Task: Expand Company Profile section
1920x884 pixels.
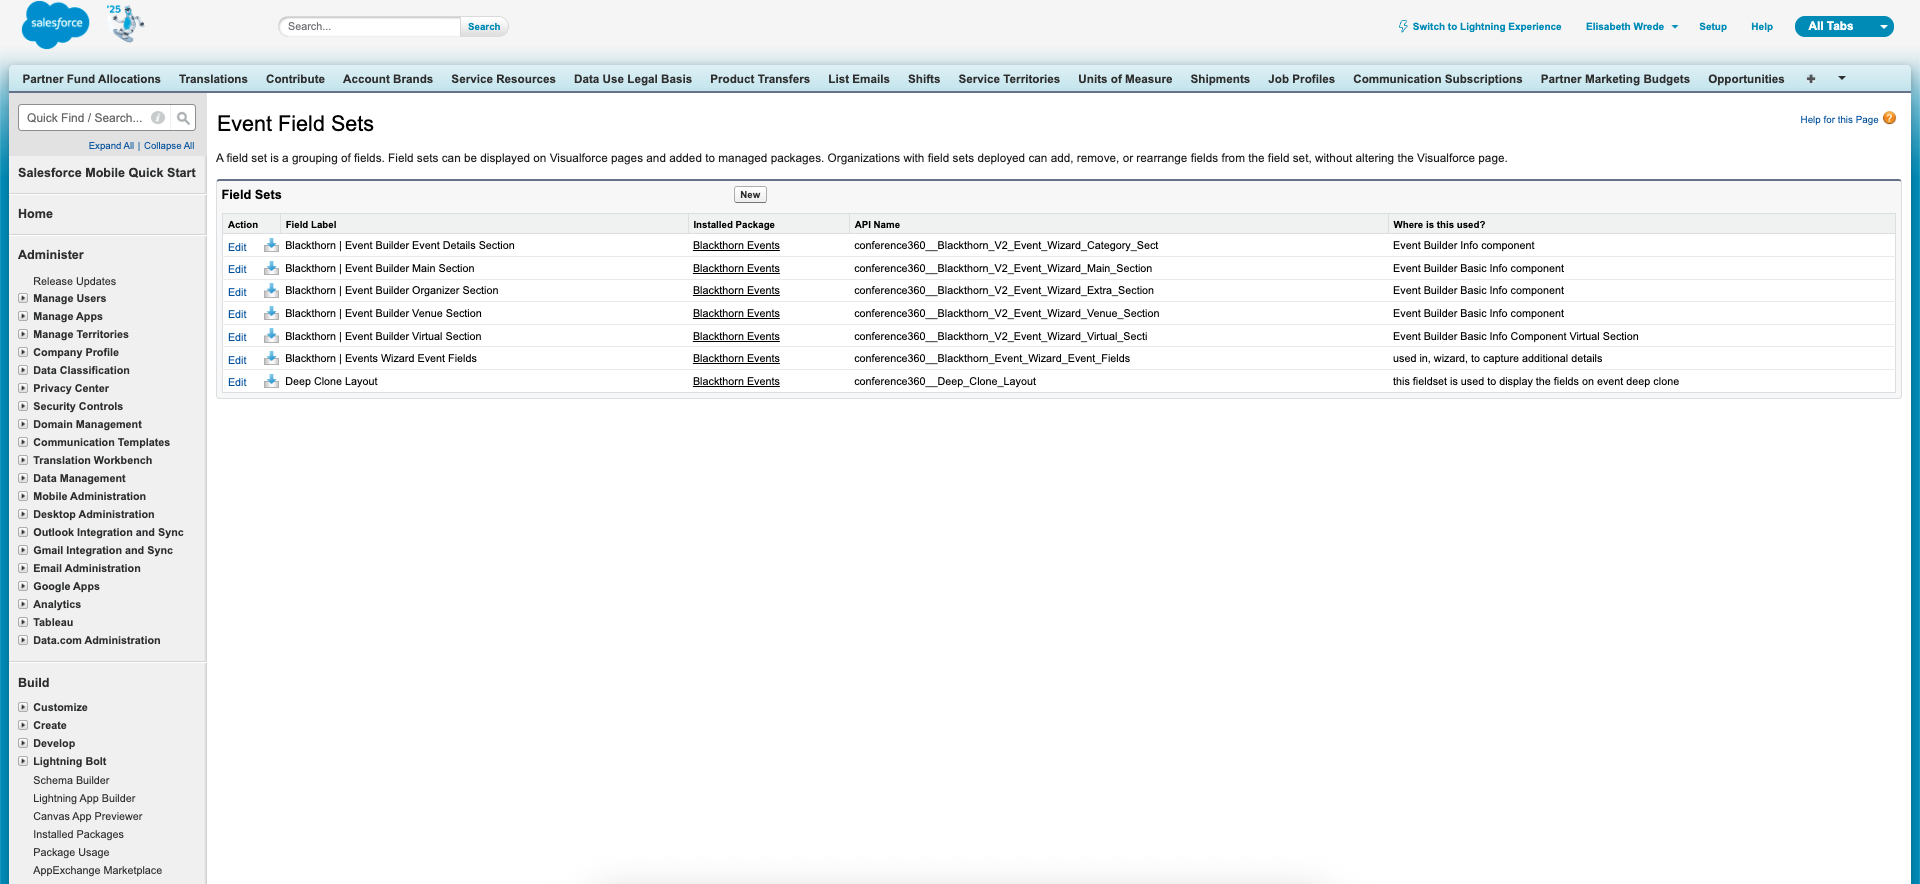Action: [23, 352]
